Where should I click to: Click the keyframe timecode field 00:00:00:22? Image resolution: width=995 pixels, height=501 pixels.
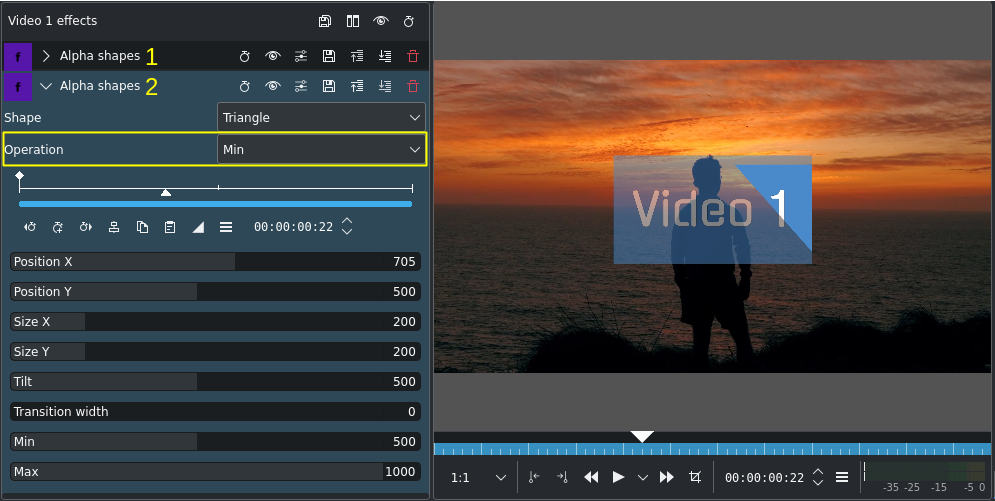(x=293, y=227)
